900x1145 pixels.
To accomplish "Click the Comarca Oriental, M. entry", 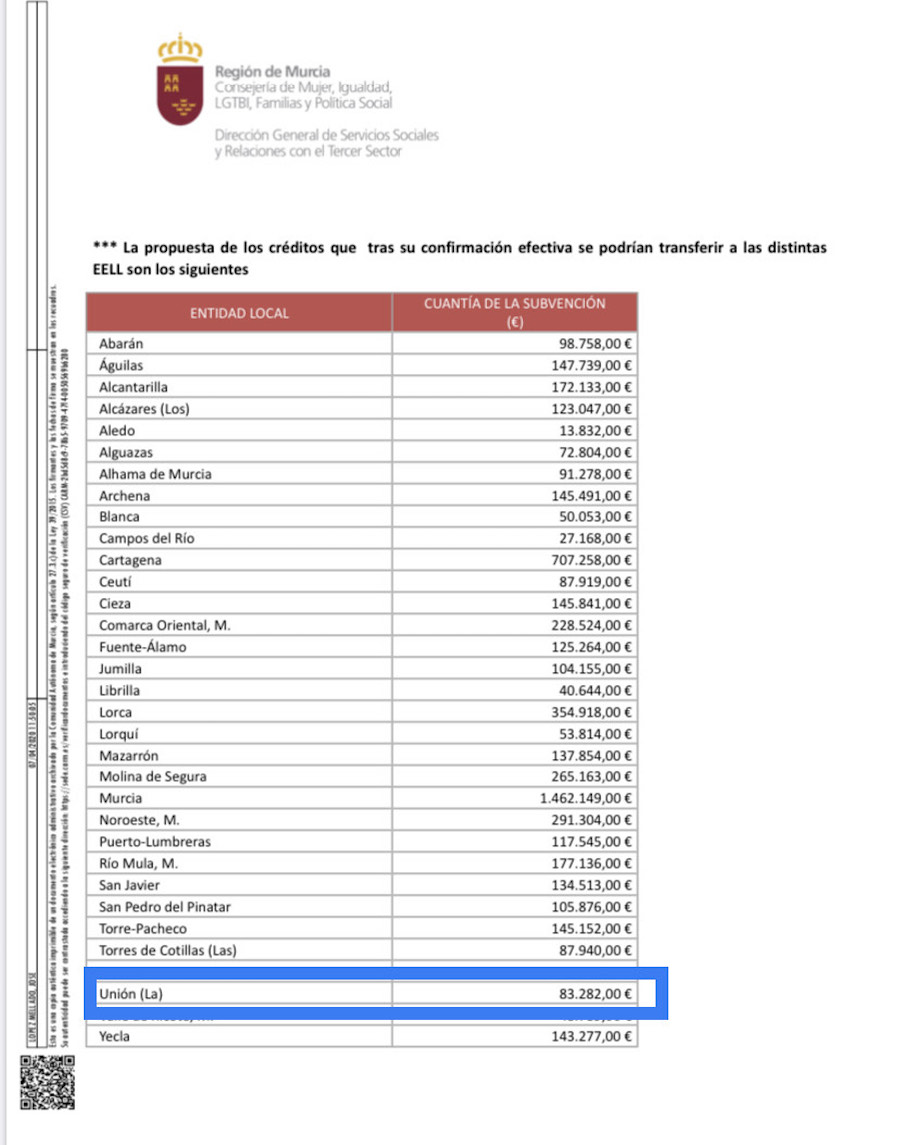I will (165, 625).
